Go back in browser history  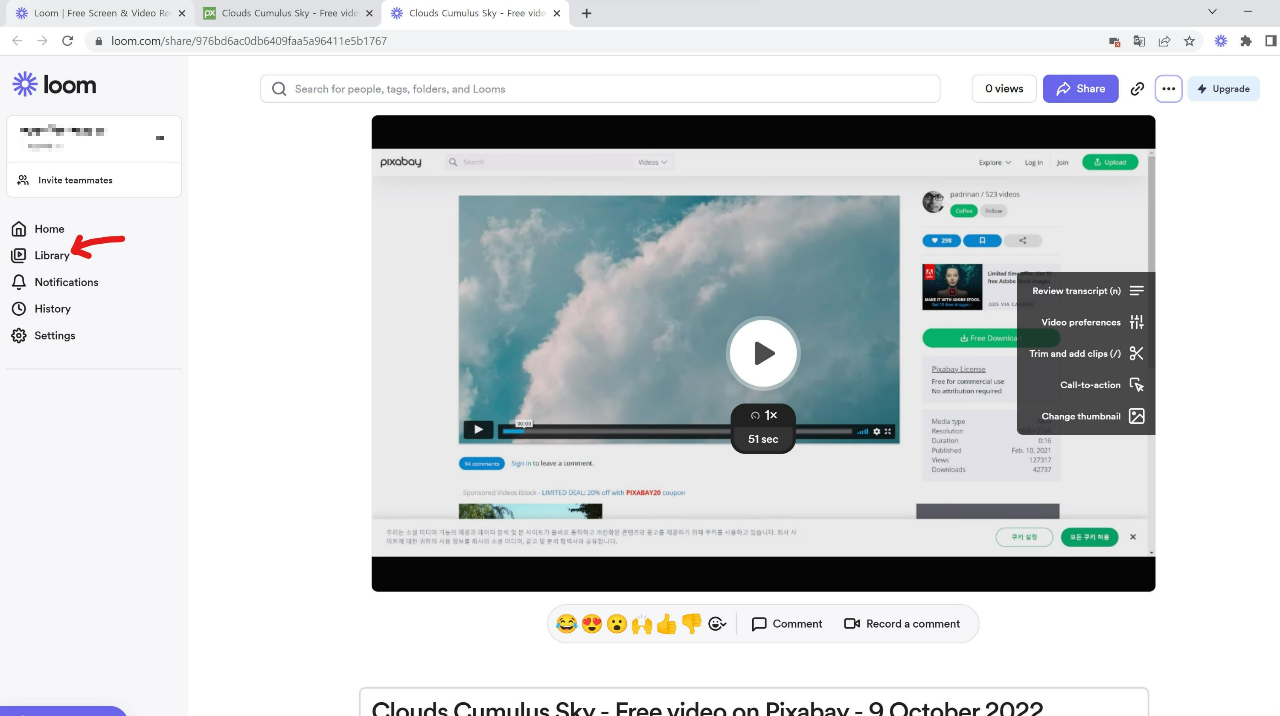16,41
